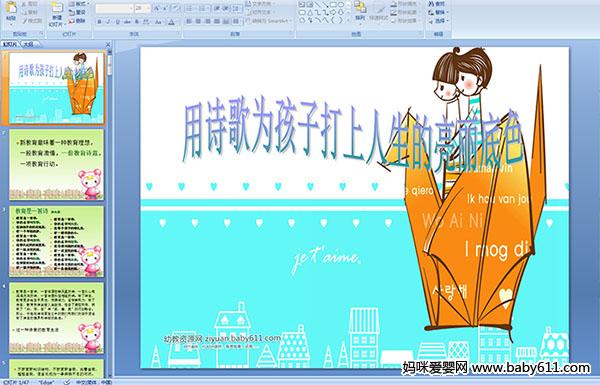This screenshot has width=600, height=385.
Task: Select the oval shape in gallery
Action: pyautogui.click(x=341, y=4)
